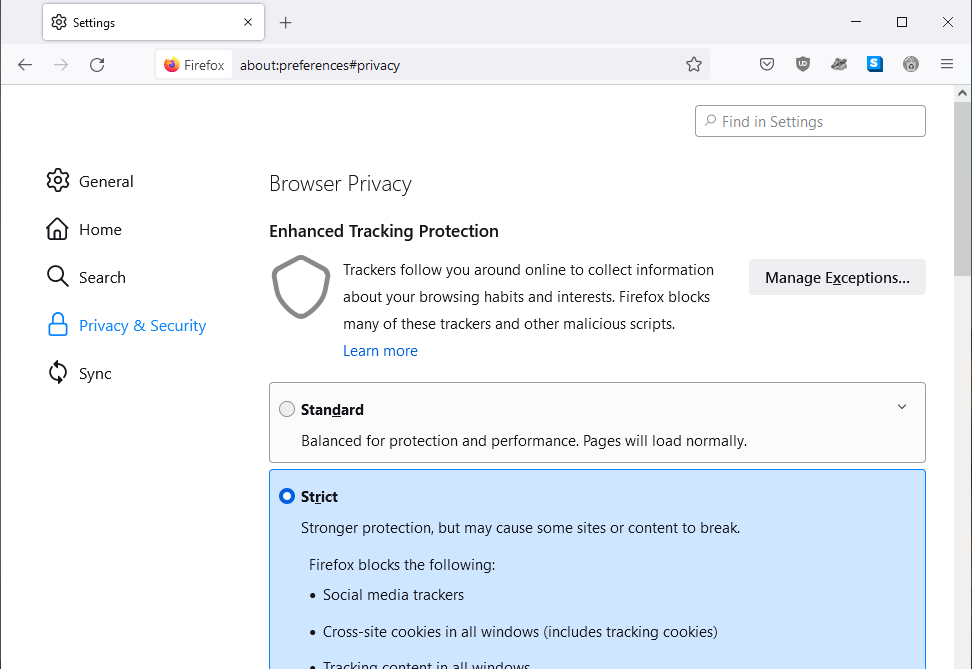Save the page to Pocket
This screenshot has height=669, width=972.
click(767, 64)
